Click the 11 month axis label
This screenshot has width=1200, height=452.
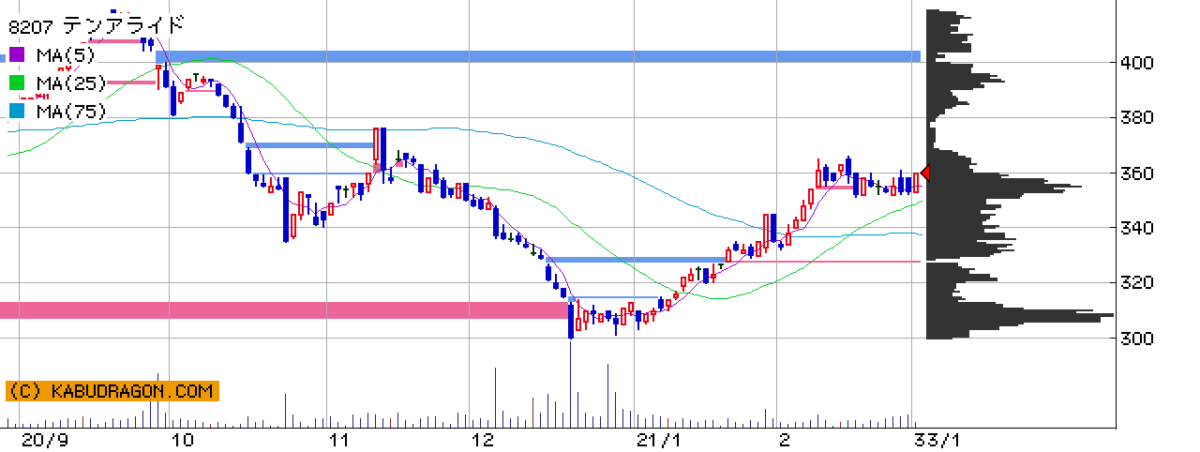(x=339, y=439)
